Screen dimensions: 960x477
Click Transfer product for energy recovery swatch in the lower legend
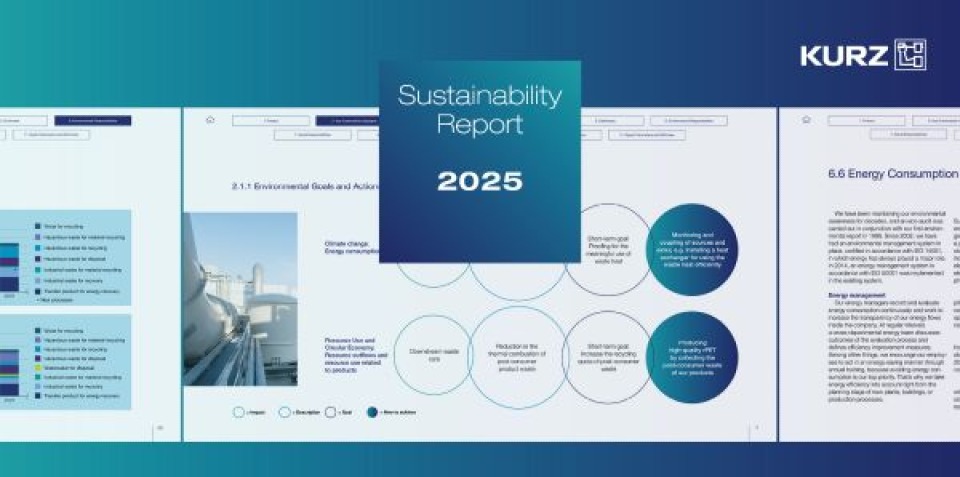(x=39, y=396)
